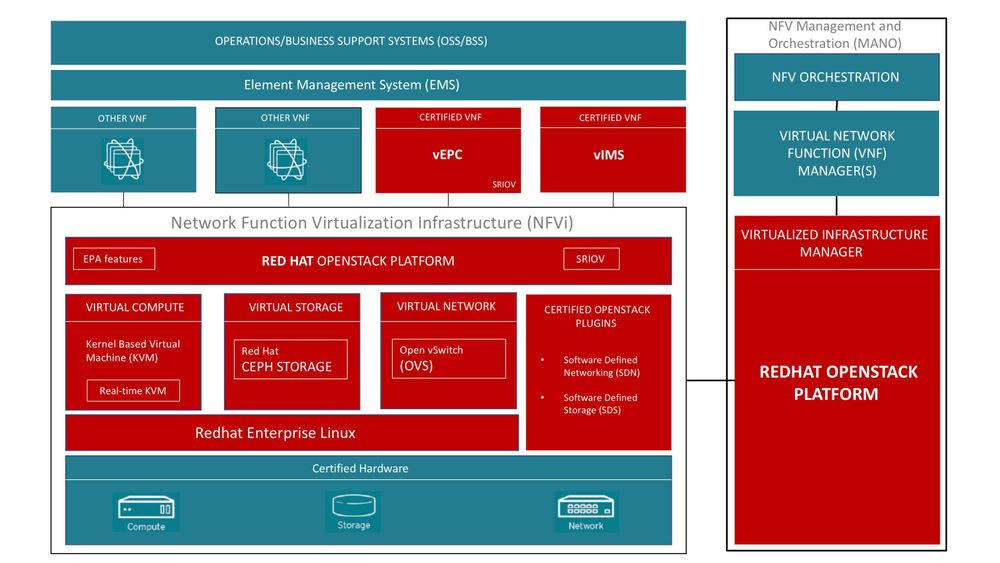The height and width of the screenshot is (563, 1000).
Task: Click the first OTHER VNF label
Action: pos(122,119)
